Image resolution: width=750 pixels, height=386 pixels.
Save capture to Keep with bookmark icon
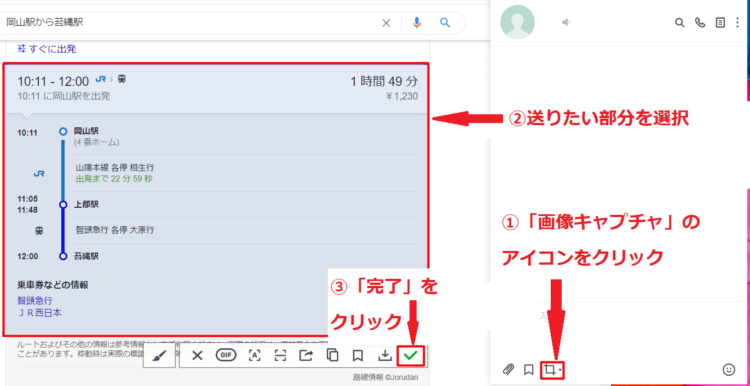pos(357,355)
